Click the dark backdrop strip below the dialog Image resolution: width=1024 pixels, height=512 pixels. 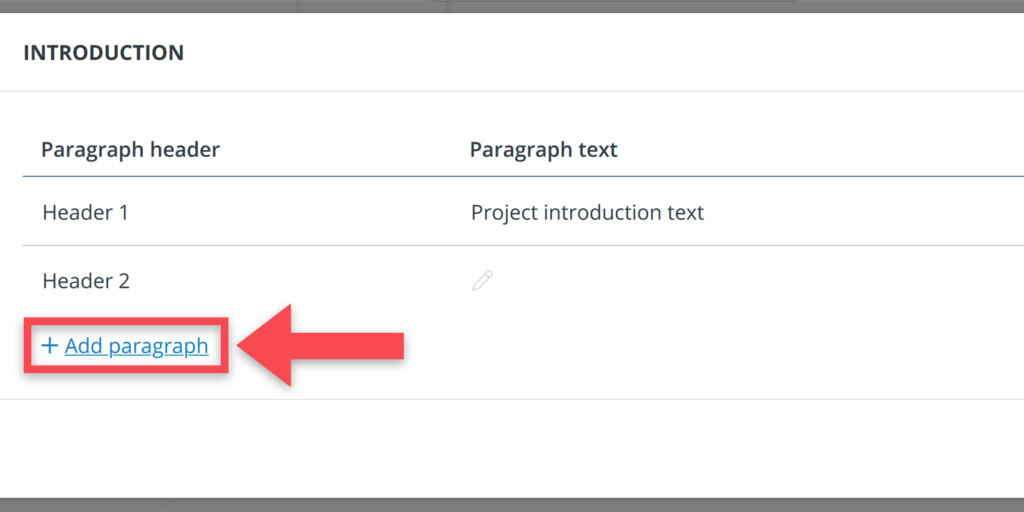[512, 504]
